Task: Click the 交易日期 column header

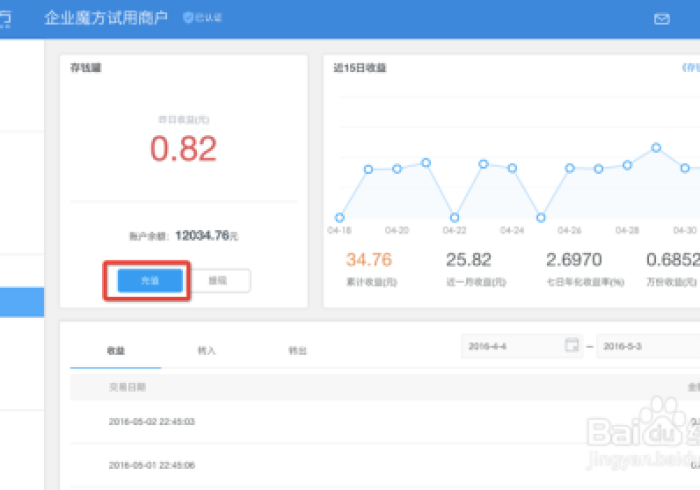Action: (x=128, y=386)
